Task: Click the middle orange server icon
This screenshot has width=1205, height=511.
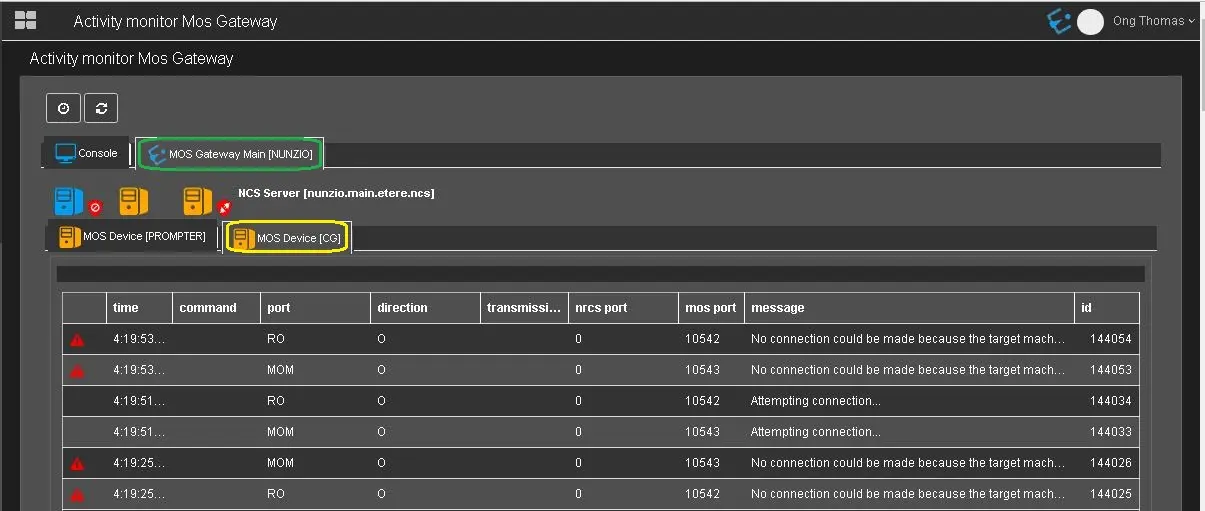Action: [133, 202]
